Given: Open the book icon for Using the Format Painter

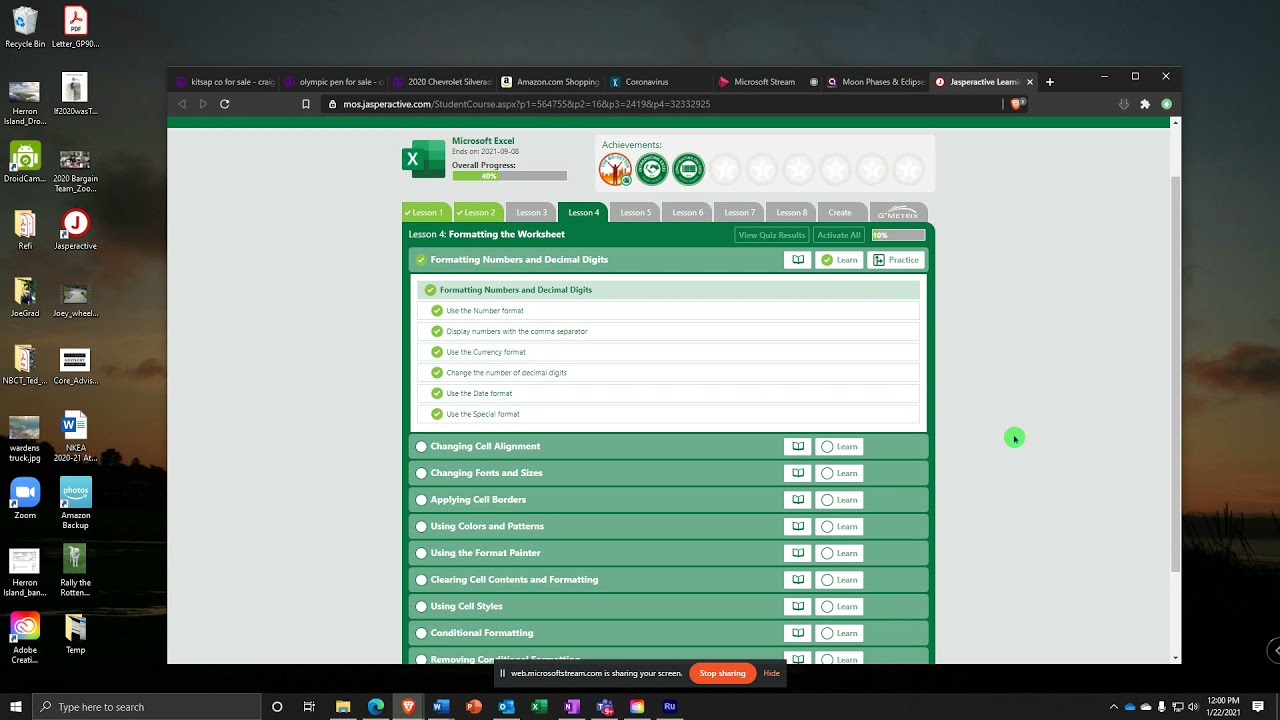Looking at the screenshot, I should coord(798,553).
